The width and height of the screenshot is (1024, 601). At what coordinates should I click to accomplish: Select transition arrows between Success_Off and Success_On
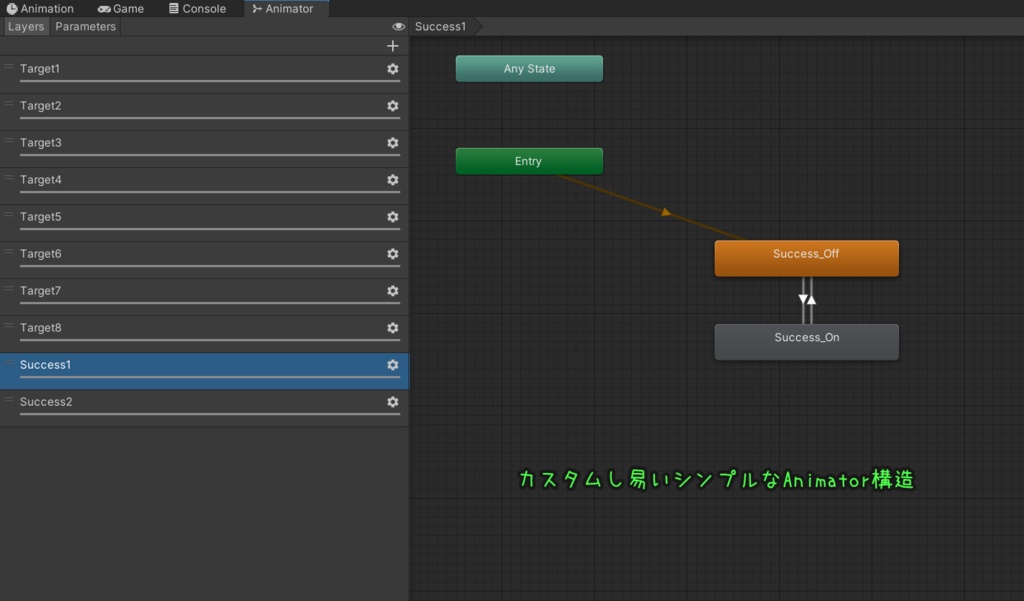[807, 300]
